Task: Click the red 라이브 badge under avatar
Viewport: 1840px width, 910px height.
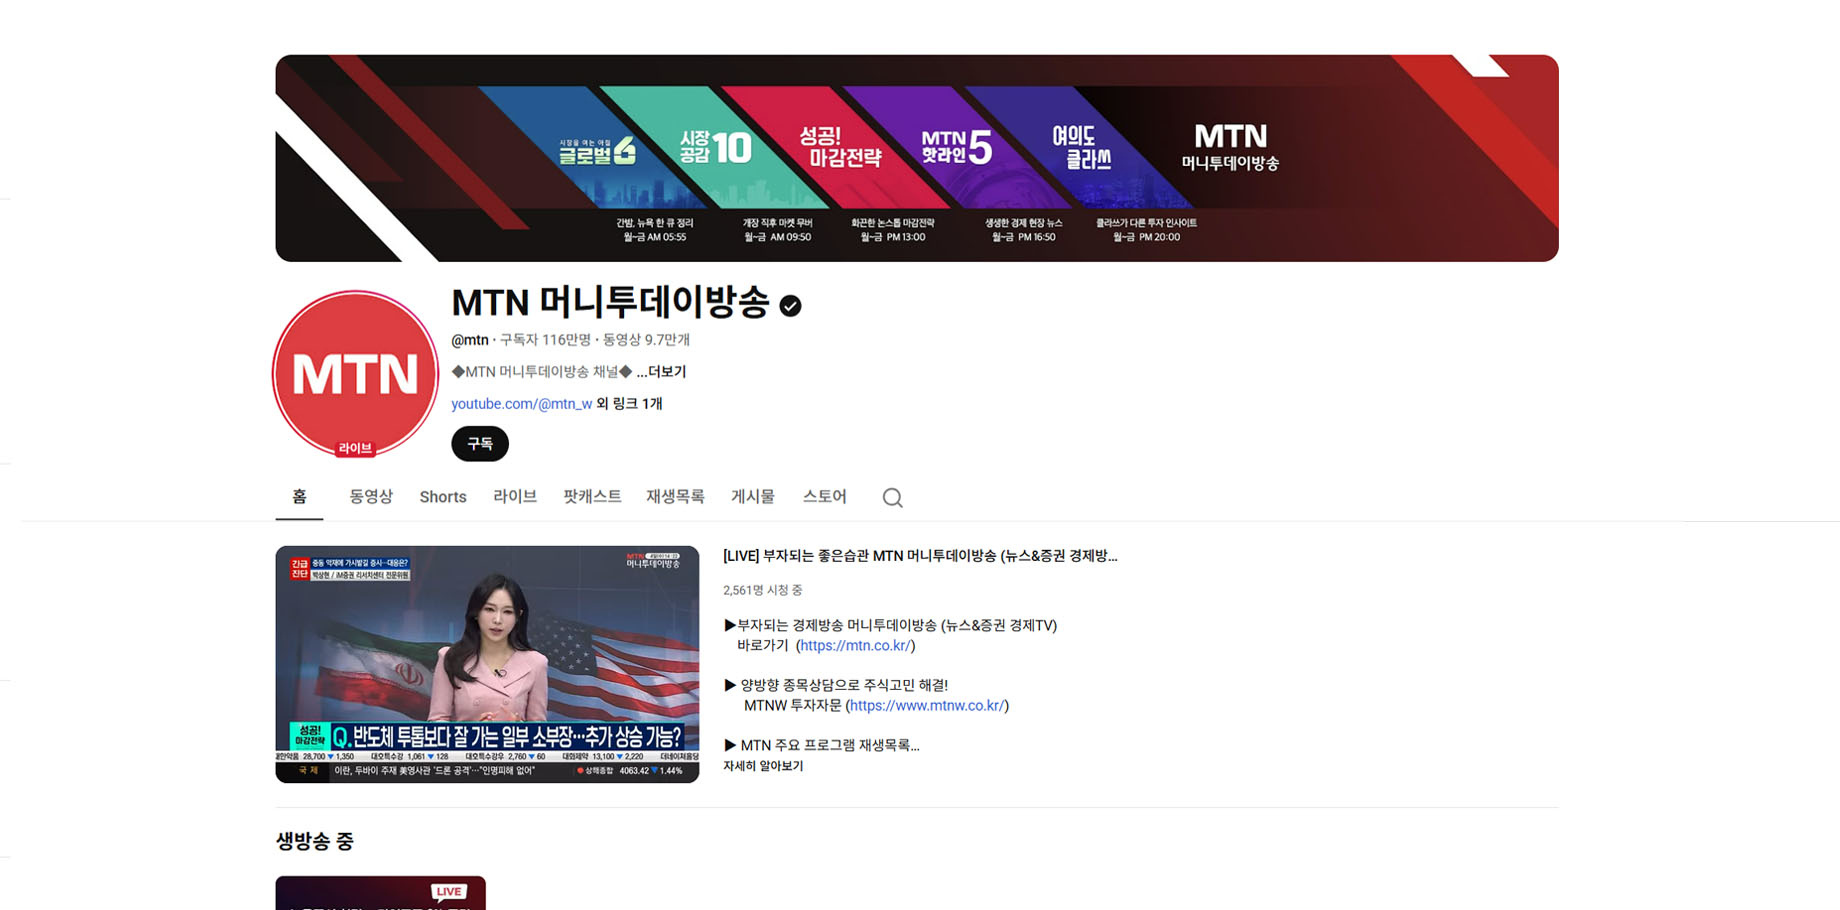Action: coord(355,449)
